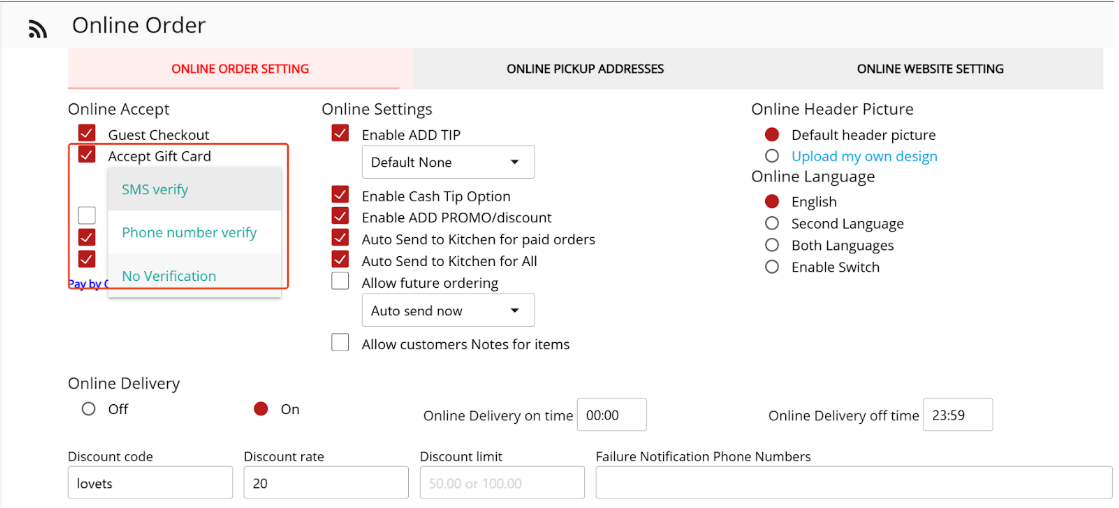This screenshot has height=508, width=1119.
Task: Click the Upload my own design link
Action: (x=864, y=156)
